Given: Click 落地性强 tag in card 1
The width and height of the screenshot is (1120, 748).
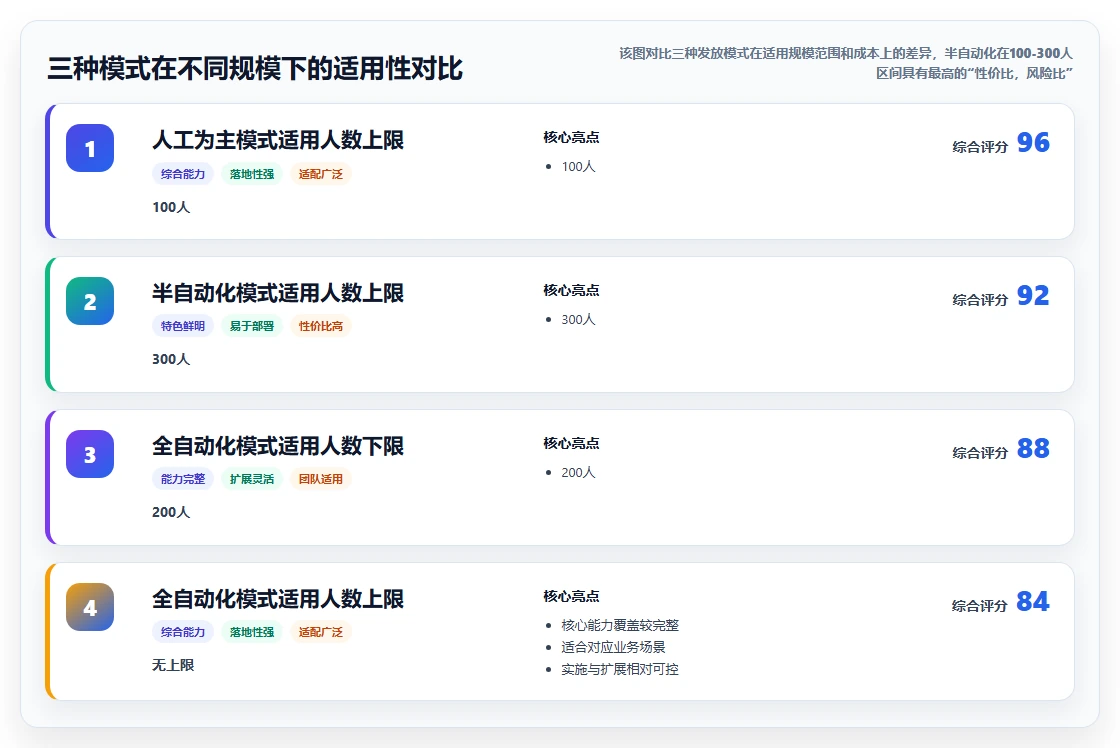Looking at the screenshot, I should point(252,174).
